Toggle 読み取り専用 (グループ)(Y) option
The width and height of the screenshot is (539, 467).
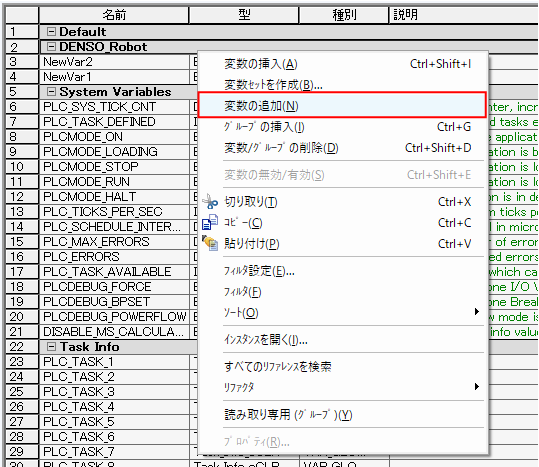coord(342,415)
